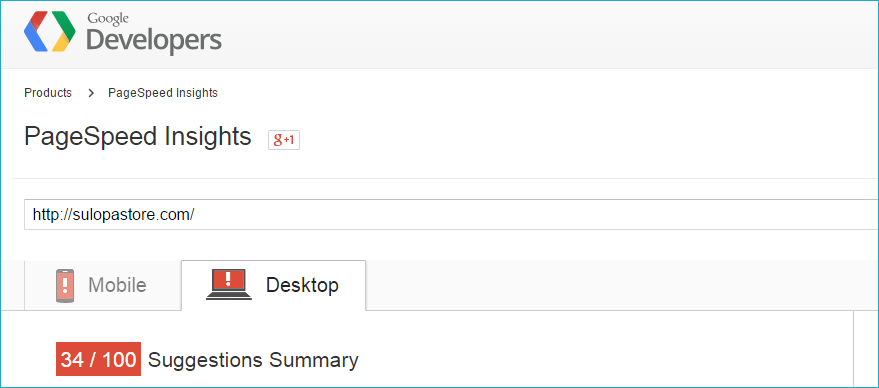Open the PageSpeed Insights breadcrumb link
This screenshot has height=388, width=879.
pos(163,93)
